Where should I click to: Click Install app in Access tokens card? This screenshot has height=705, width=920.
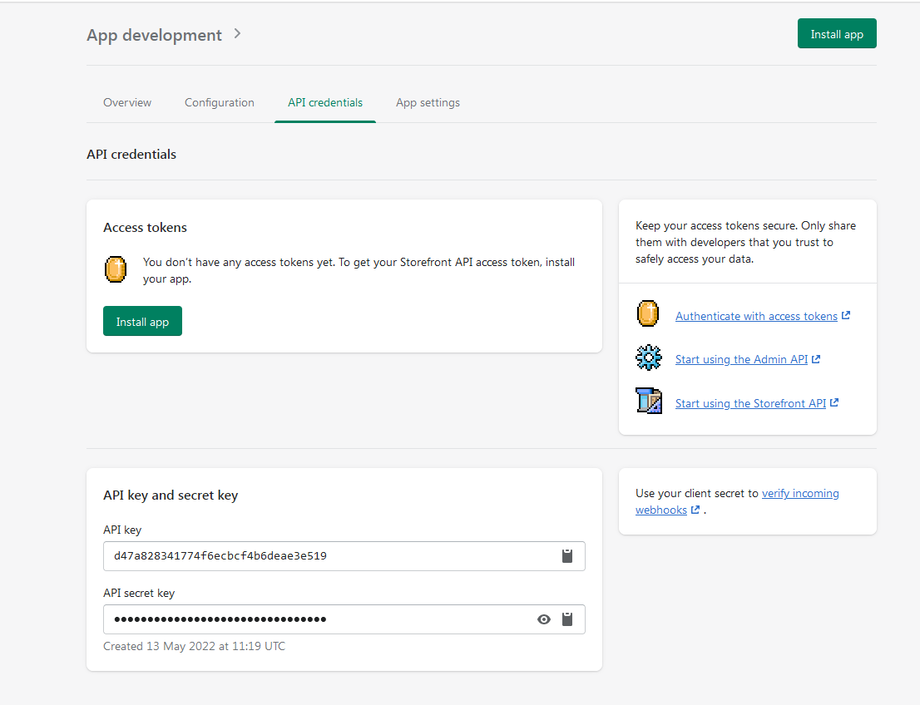point(142,322)
